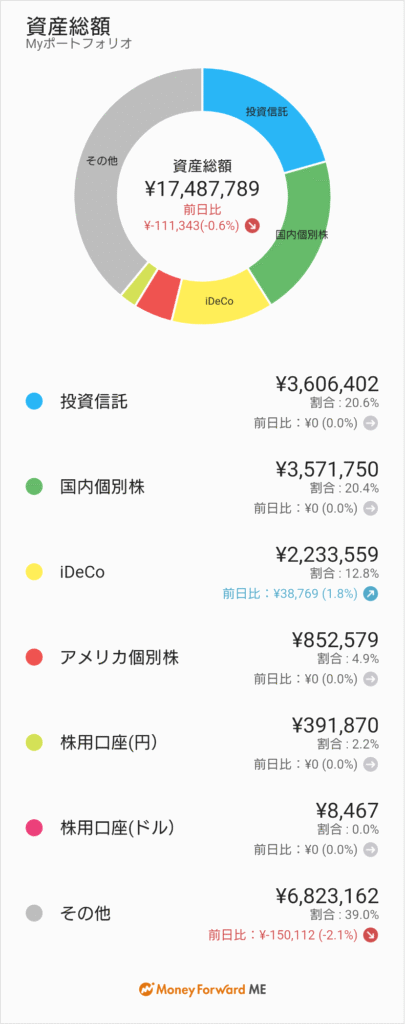Click the gray arrow icon in 株用口座(ドル) row
The height and width of the screenshot is (1024, 405).
click(x=370, y=850)
